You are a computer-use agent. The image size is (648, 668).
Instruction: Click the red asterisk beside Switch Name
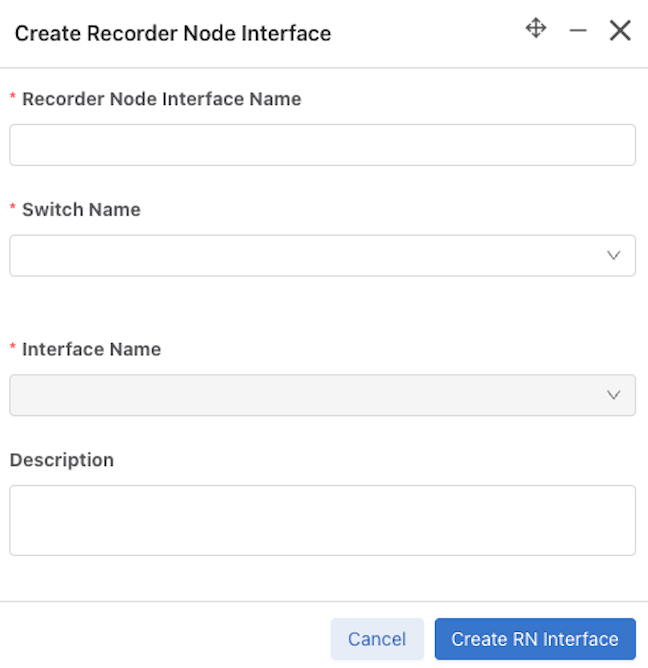(x=13, y=207)
